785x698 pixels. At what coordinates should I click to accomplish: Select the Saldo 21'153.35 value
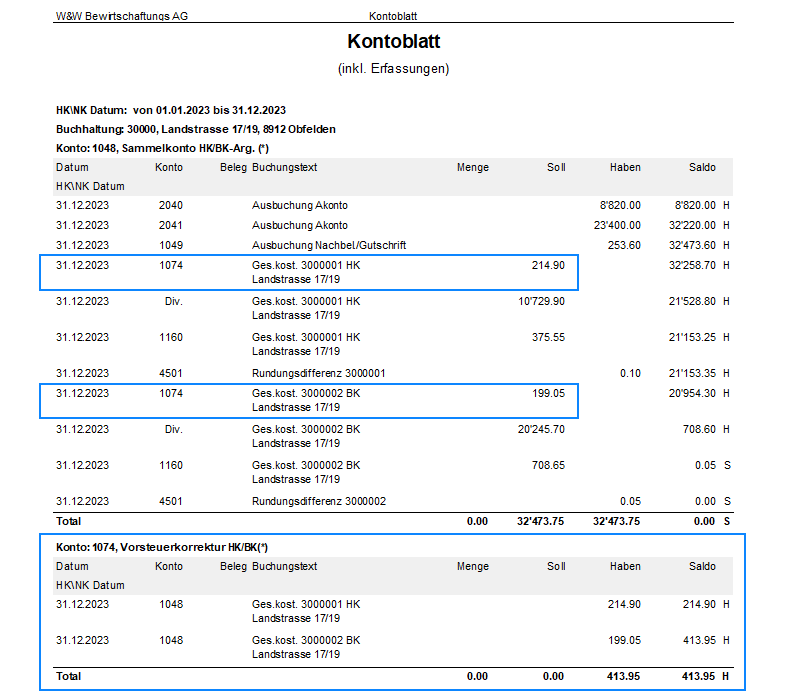click(x=692, y=374)
